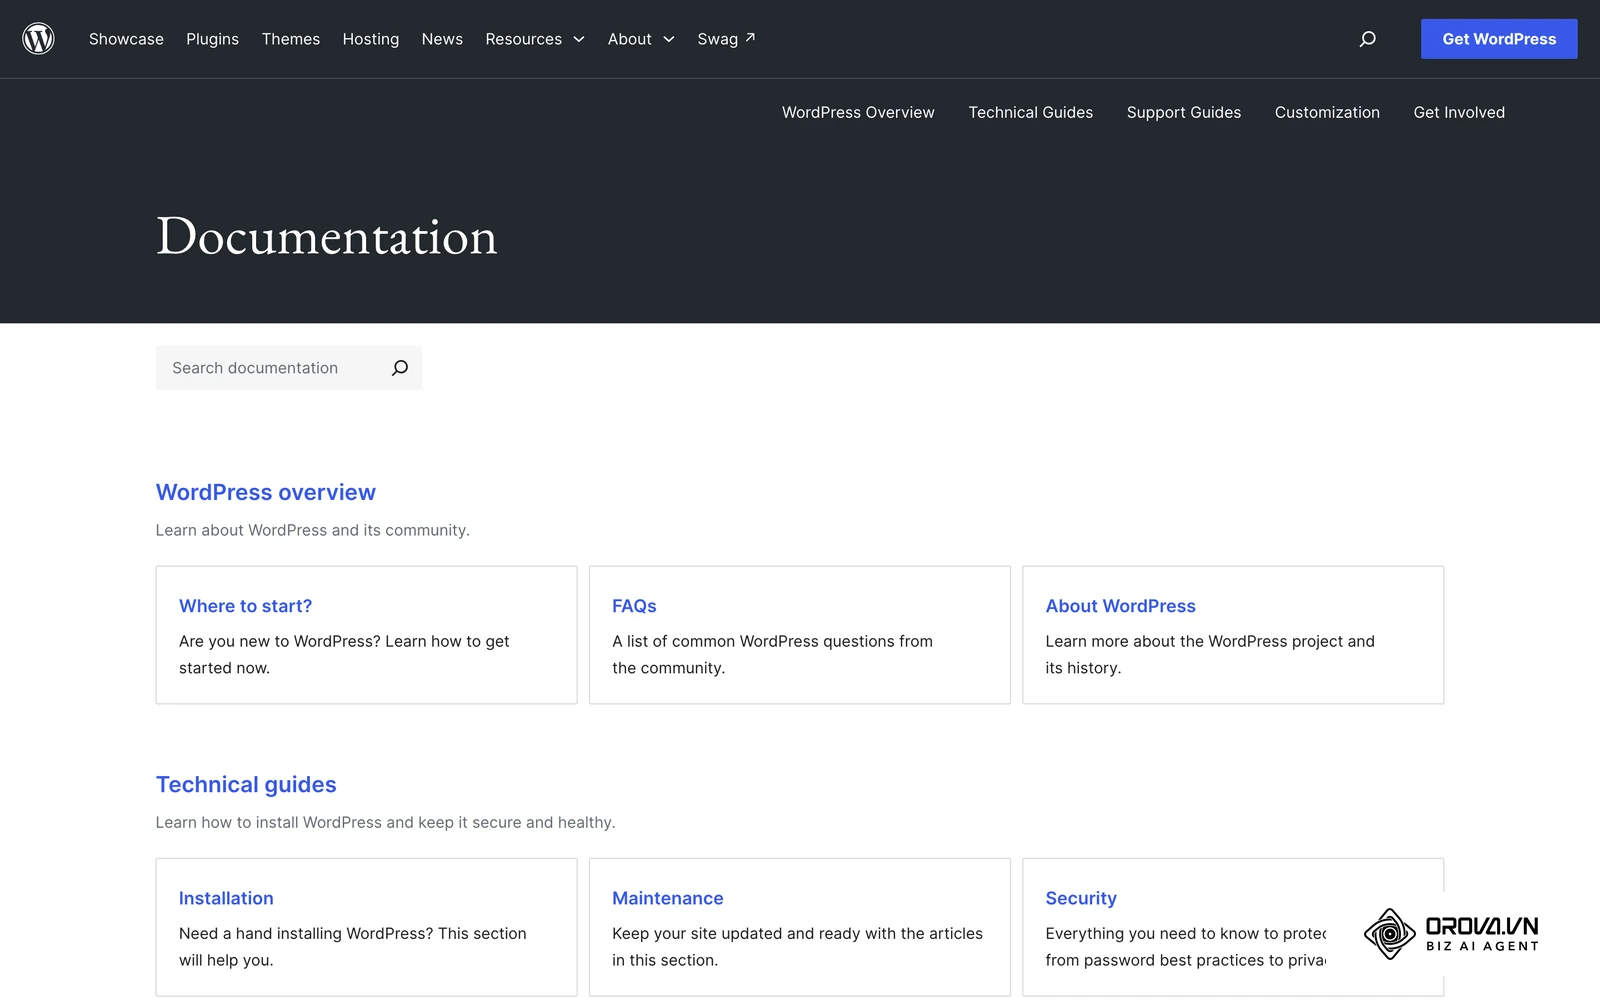Open the WordPress overview section heading

pos(266,492)
